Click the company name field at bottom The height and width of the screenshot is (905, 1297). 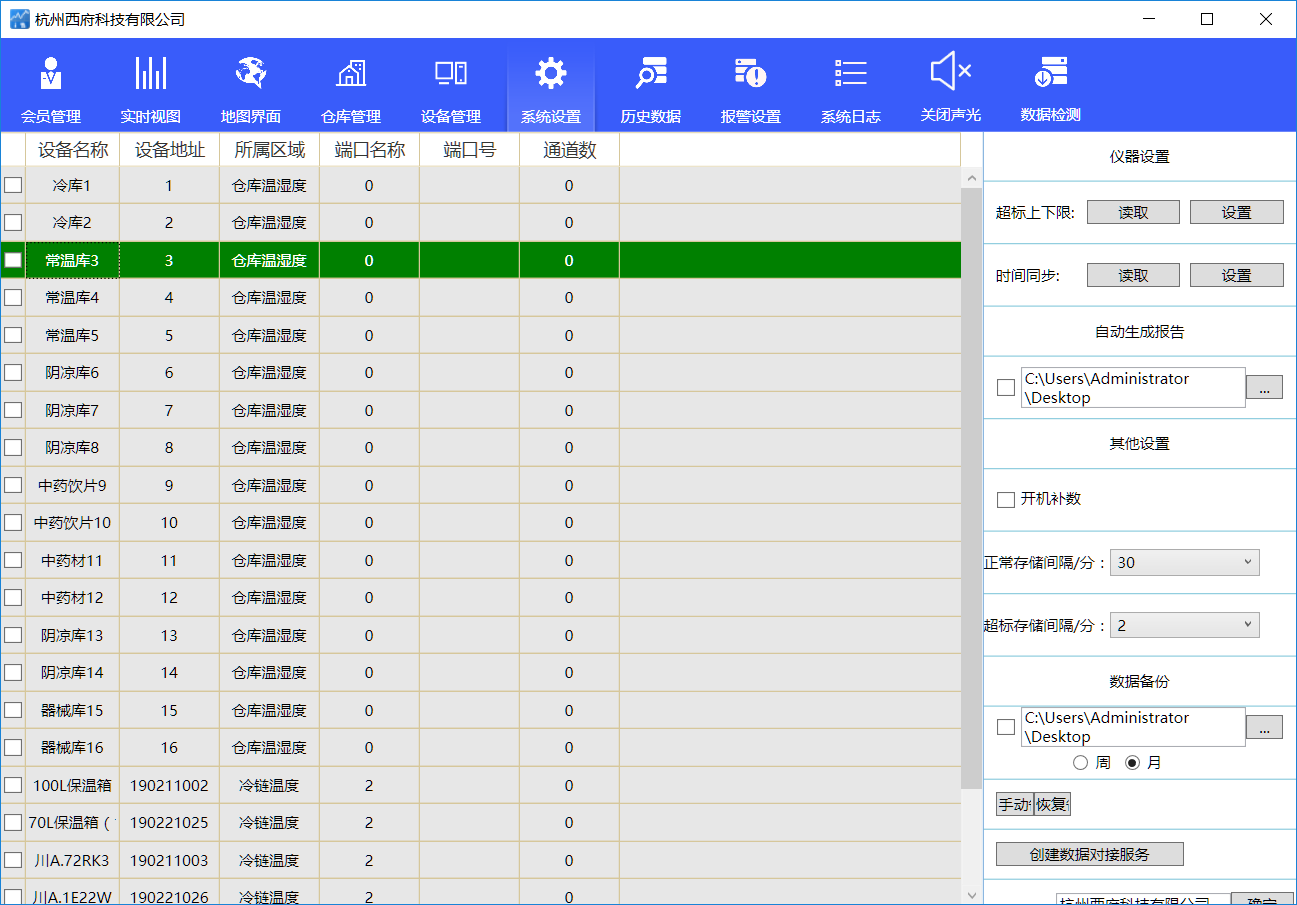pyautogui.click(x=1143, y=900)
